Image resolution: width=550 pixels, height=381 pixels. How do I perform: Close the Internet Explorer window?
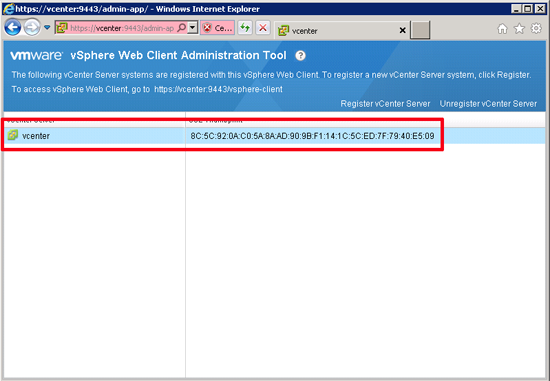click(540, 9)
